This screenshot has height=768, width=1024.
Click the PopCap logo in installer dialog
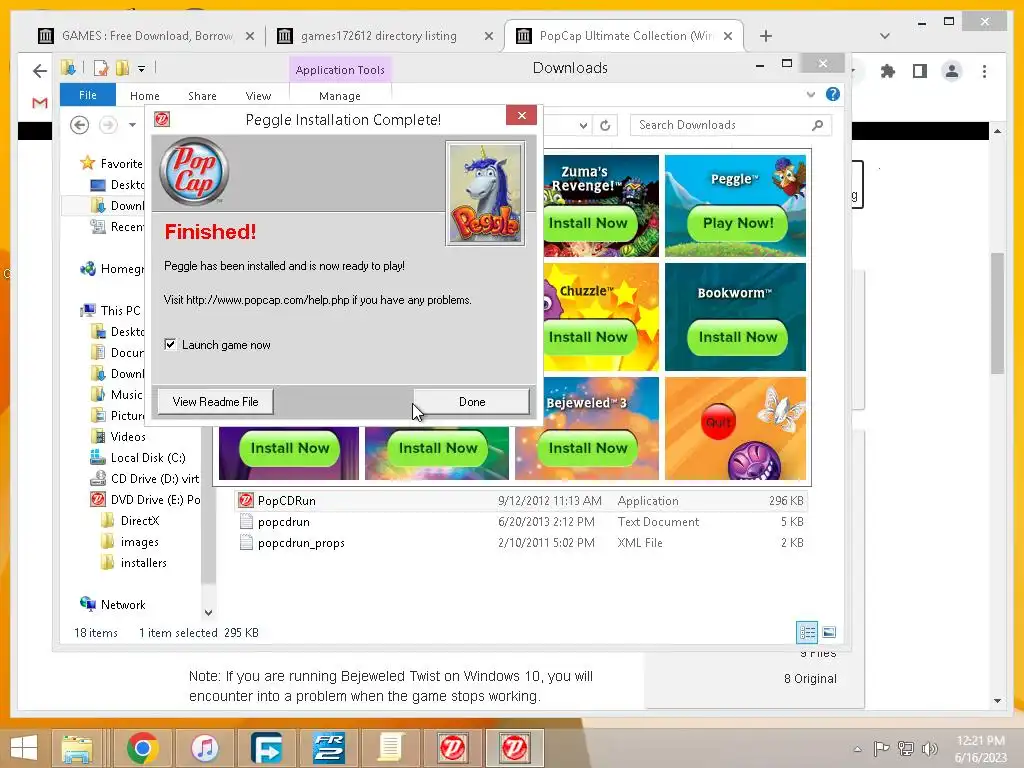tap(194, 171)
